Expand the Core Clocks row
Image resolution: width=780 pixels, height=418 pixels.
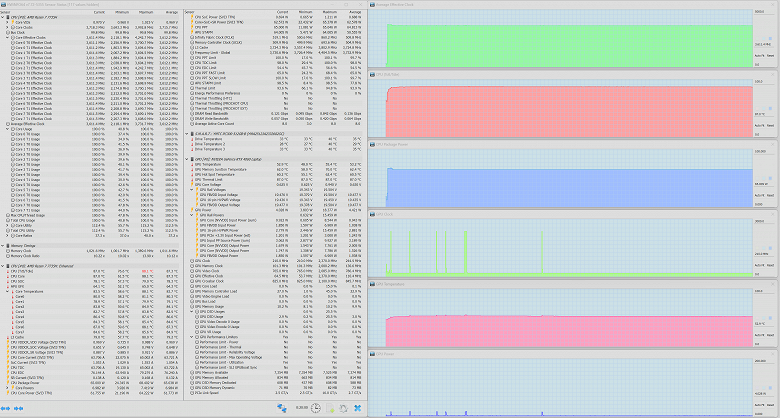7,27
